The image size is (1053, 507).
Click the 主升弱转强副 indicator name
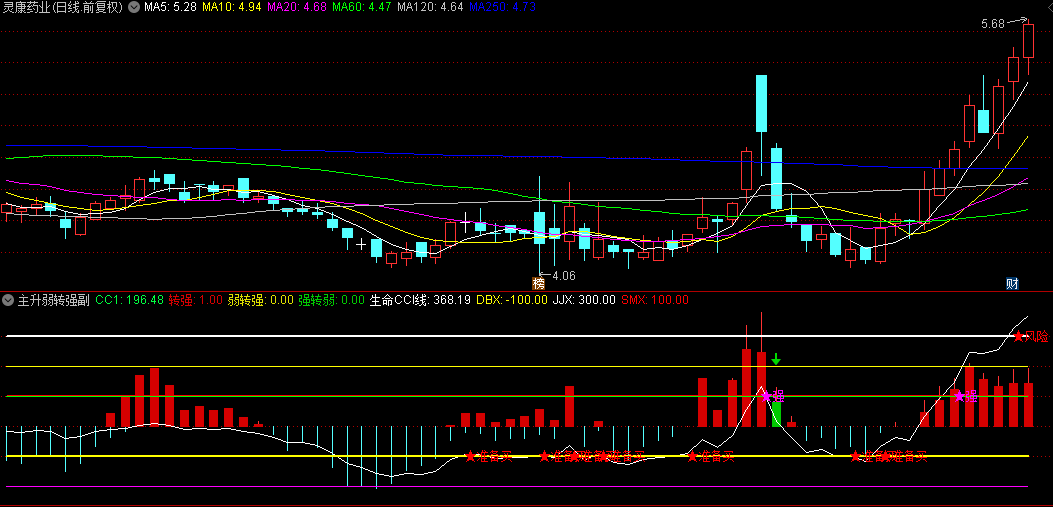pyautogui.click(x=53, y=300)
